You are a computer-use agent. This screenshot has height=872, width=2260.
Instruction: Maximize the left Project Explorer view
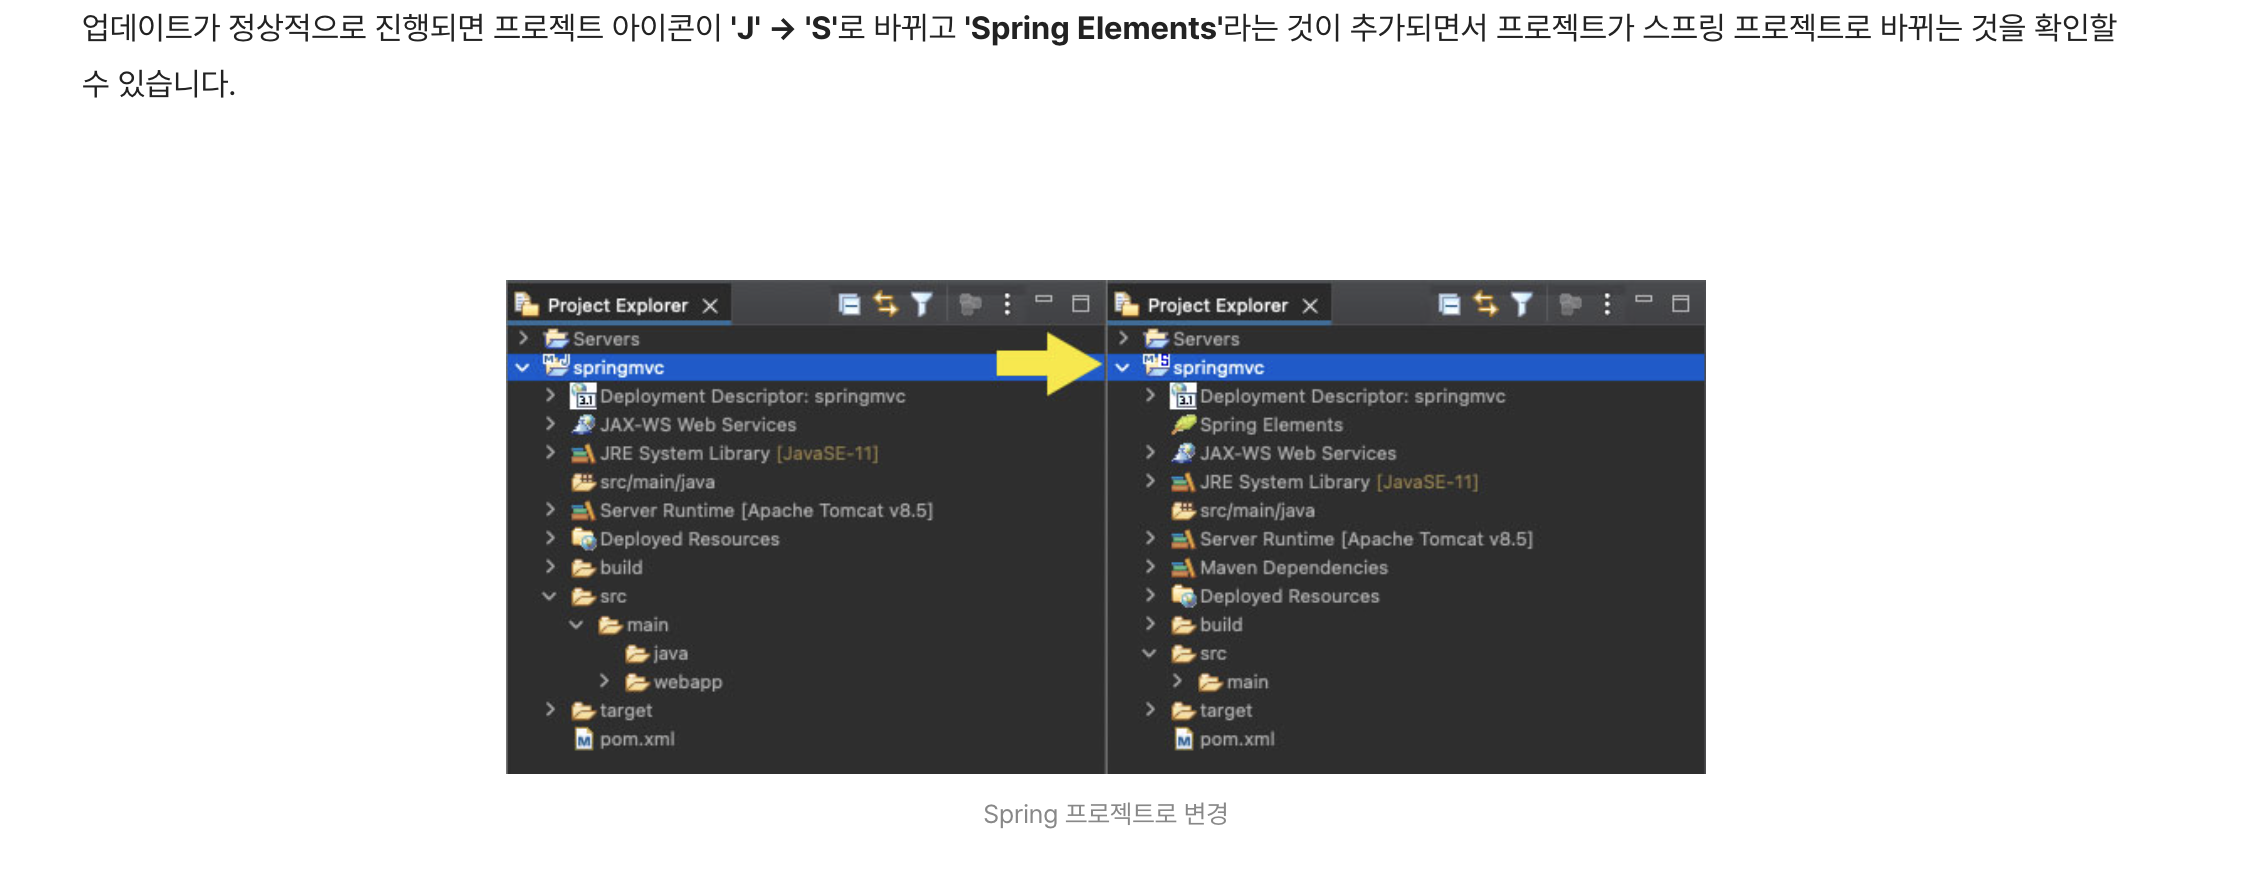click(1081, 304)
